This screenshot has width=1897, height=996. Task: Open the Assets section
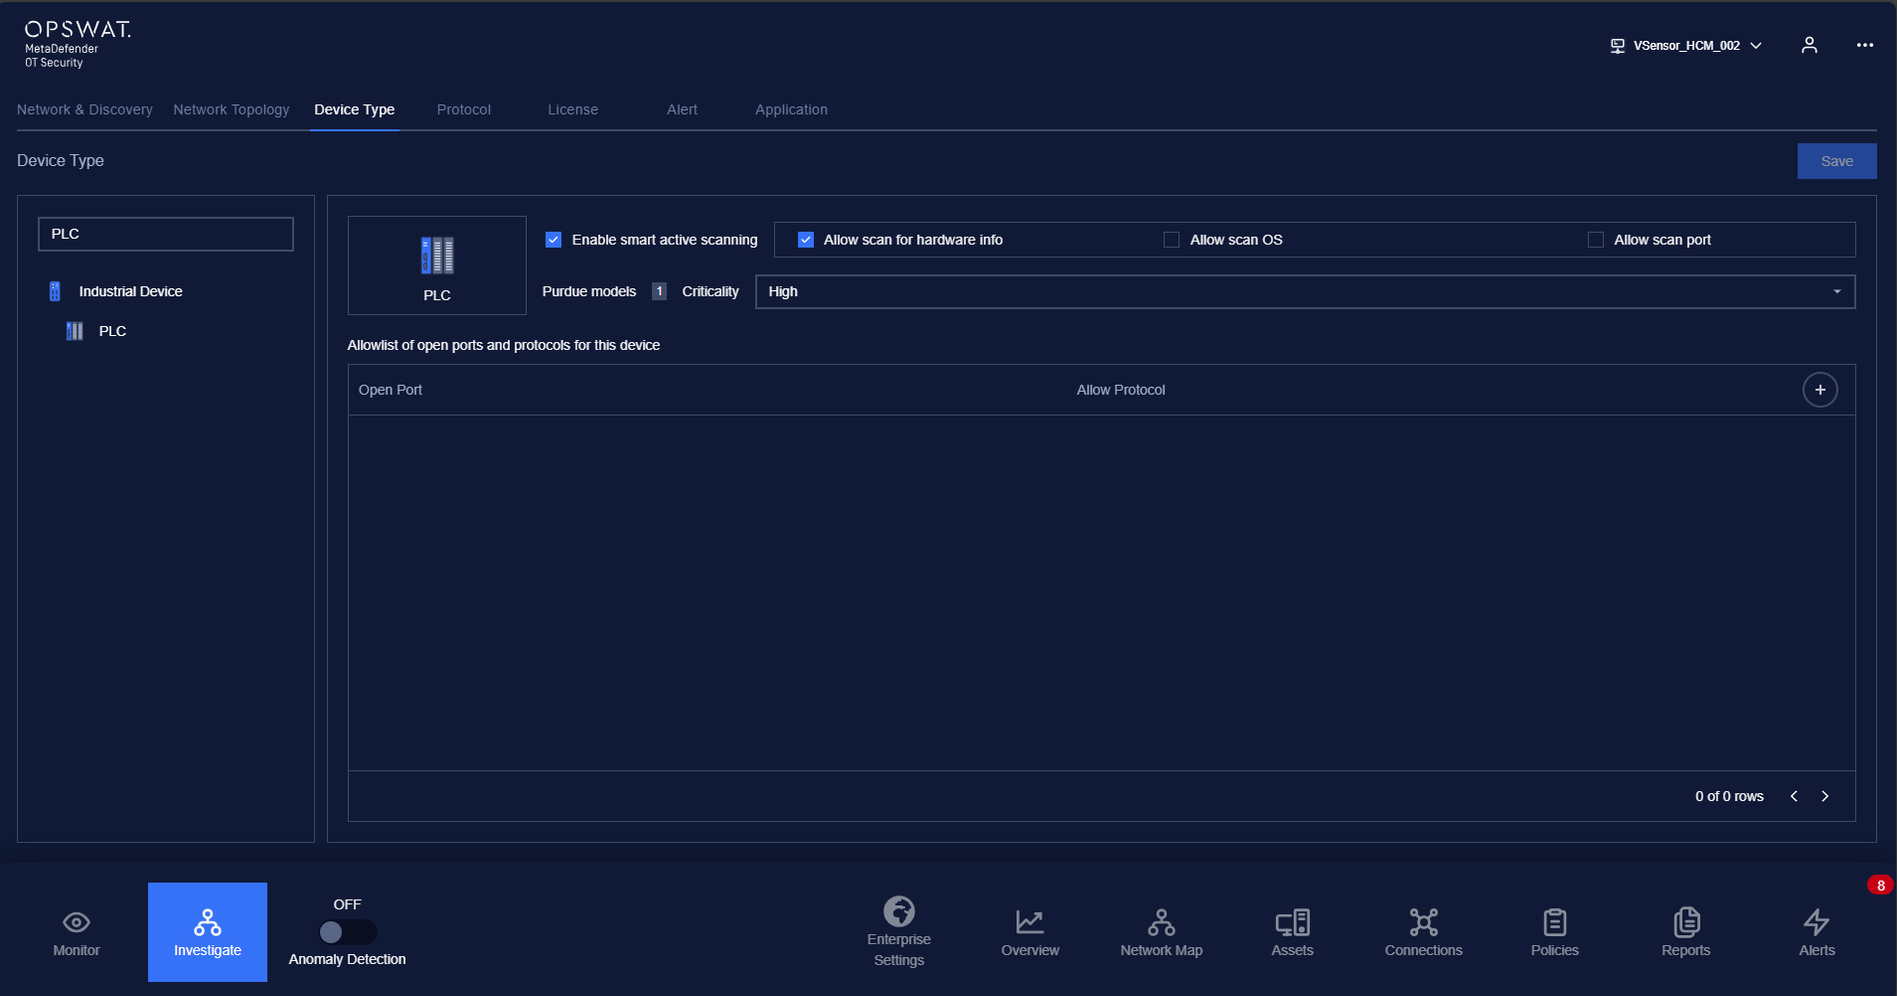tap(1292, 932)
